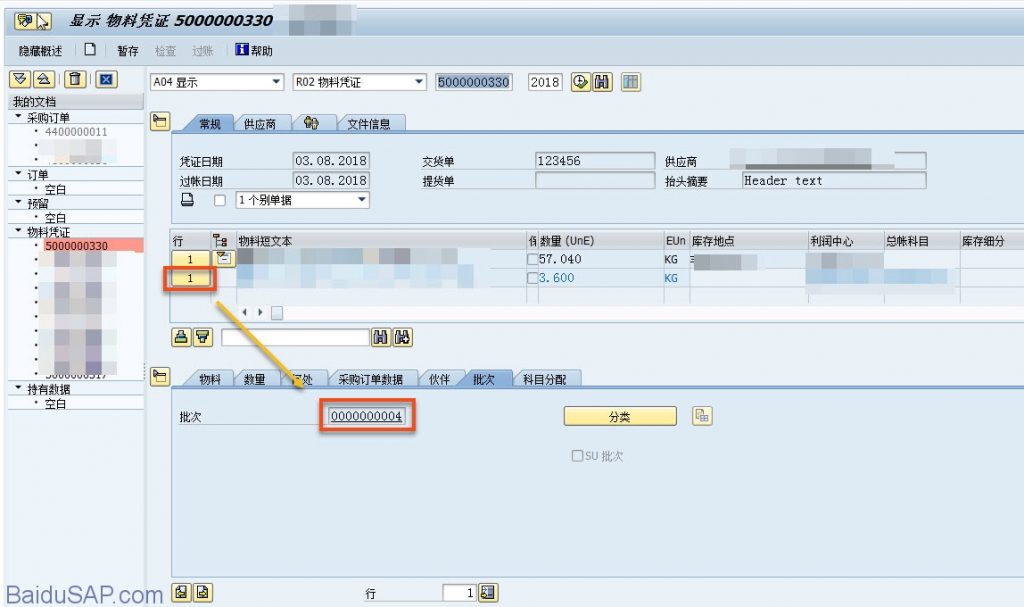The height and width of the screenshot is (607, 1024).
Task: Toggle the checkbox beside quantity 3.600
Action: 532,278
